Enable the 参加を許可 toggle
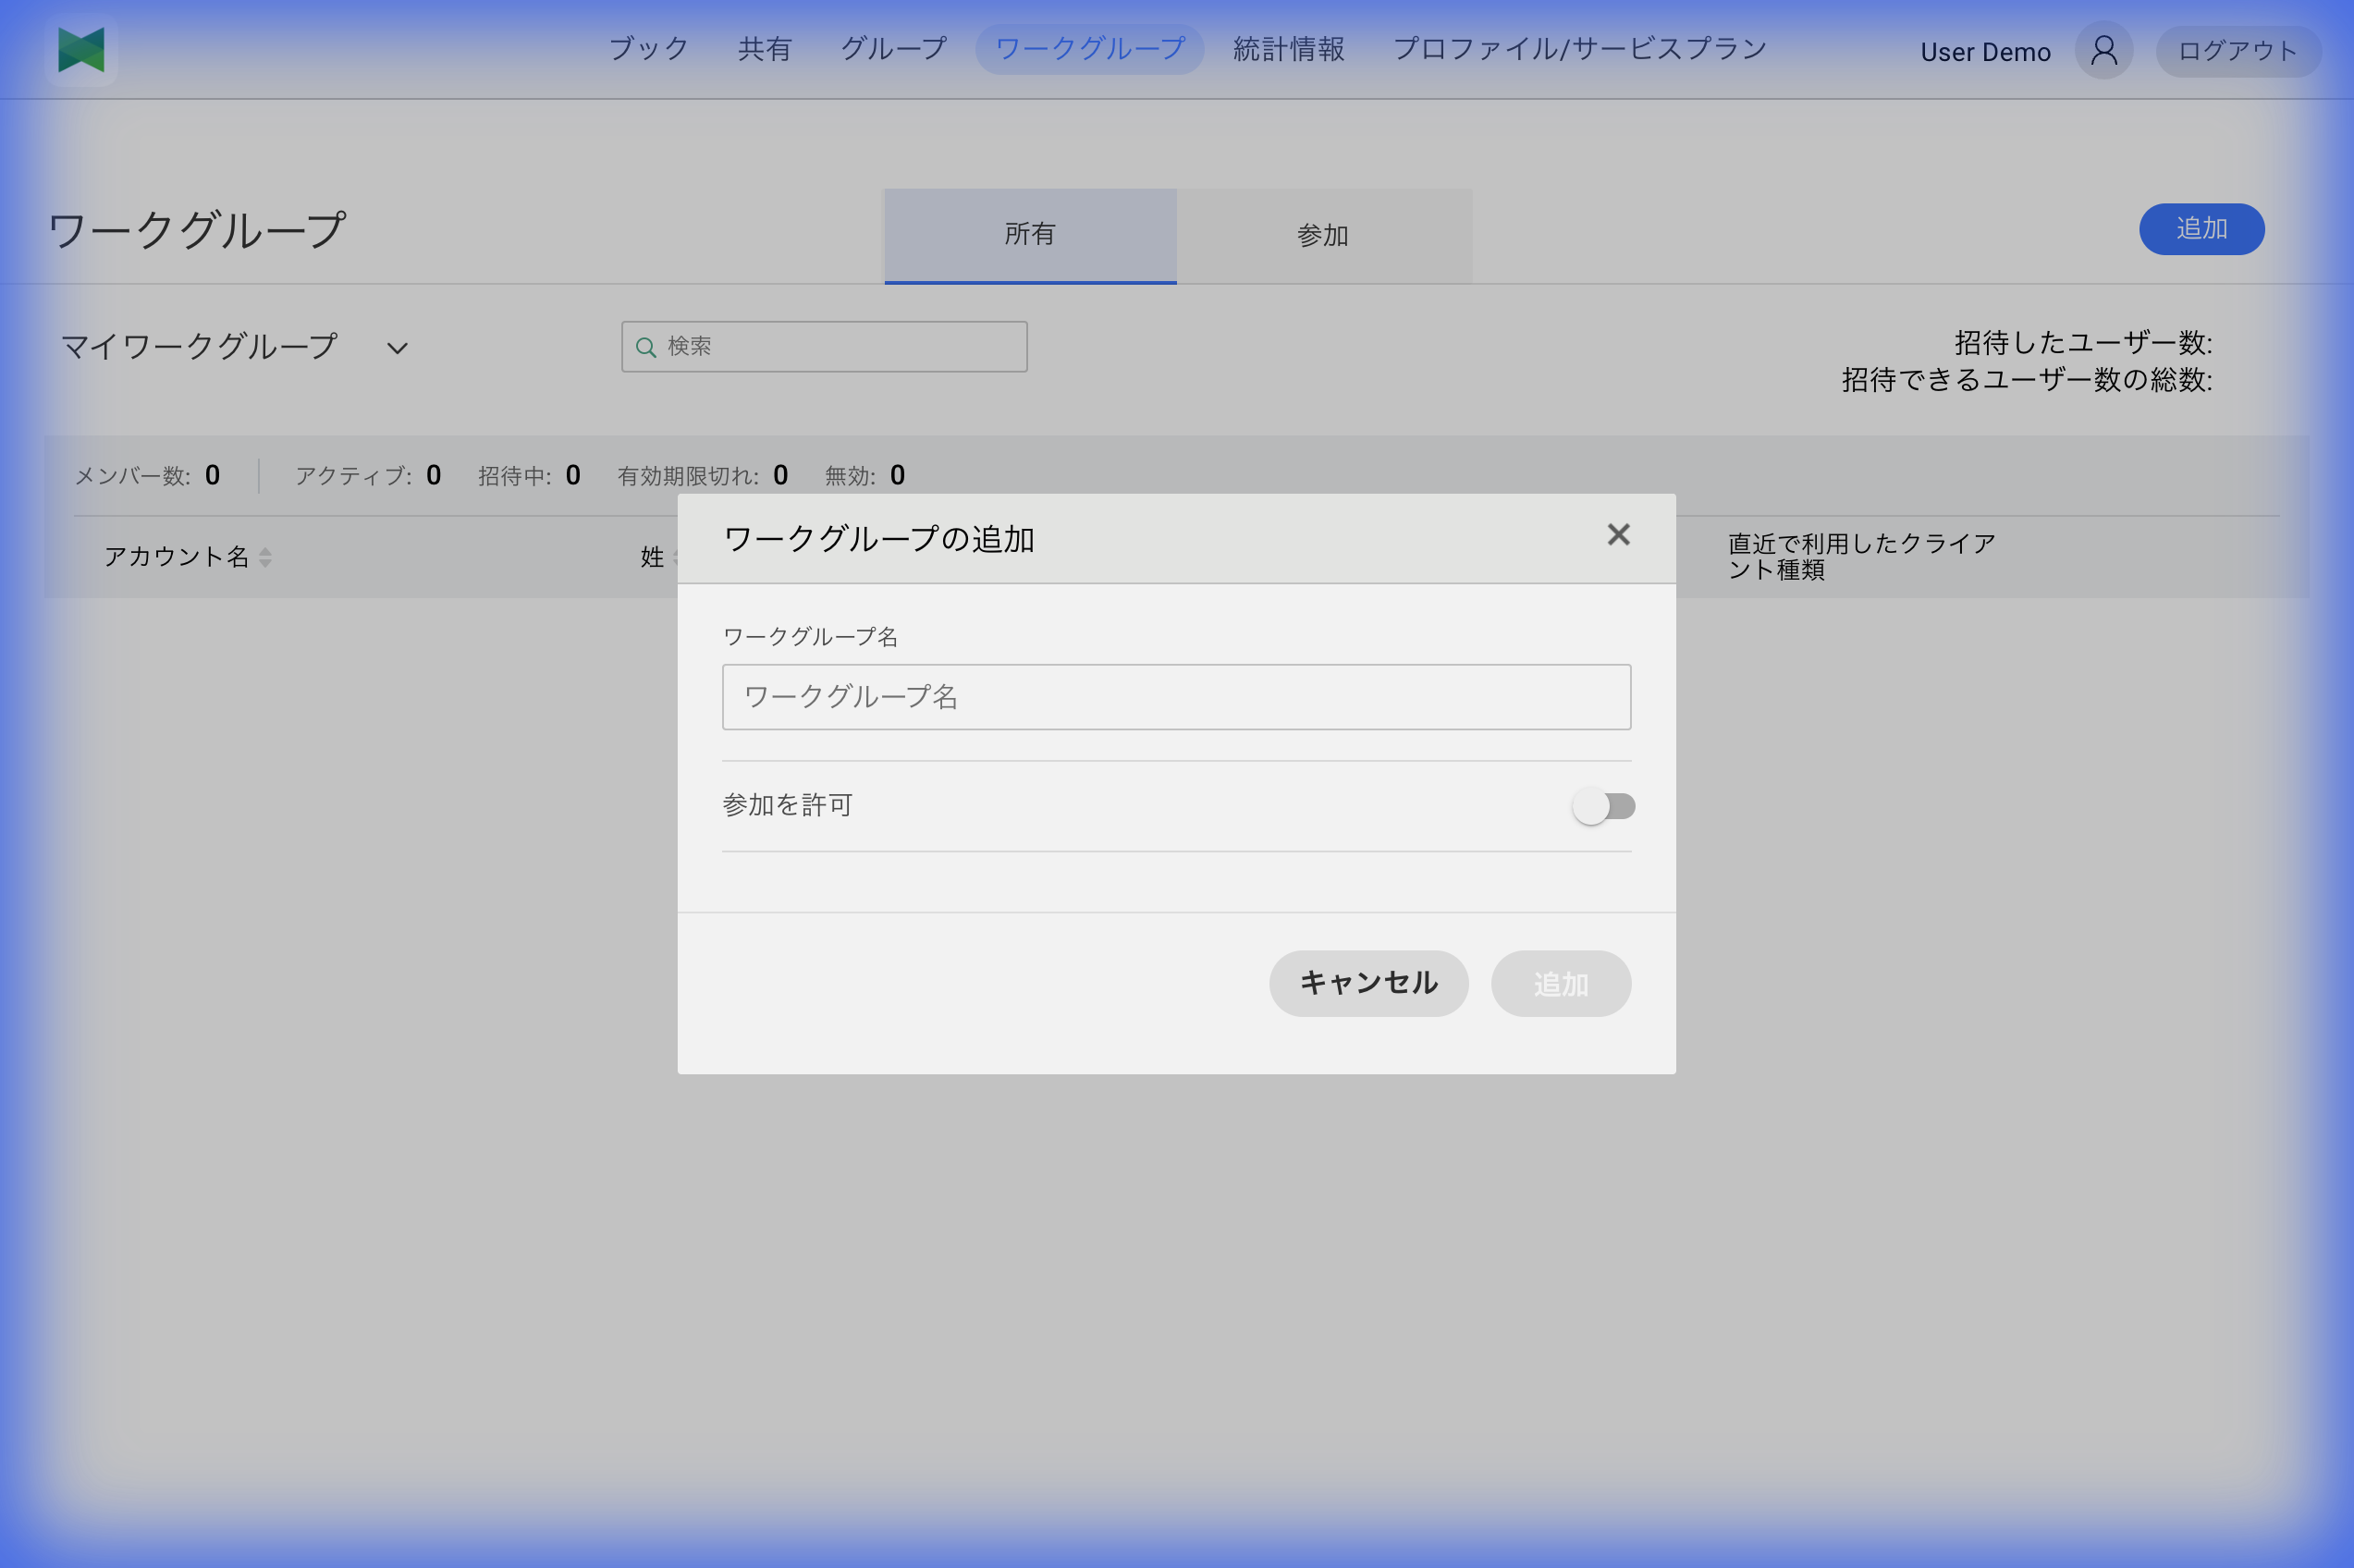Screen dimensions: 2354x1568 tap(1604, 805)
